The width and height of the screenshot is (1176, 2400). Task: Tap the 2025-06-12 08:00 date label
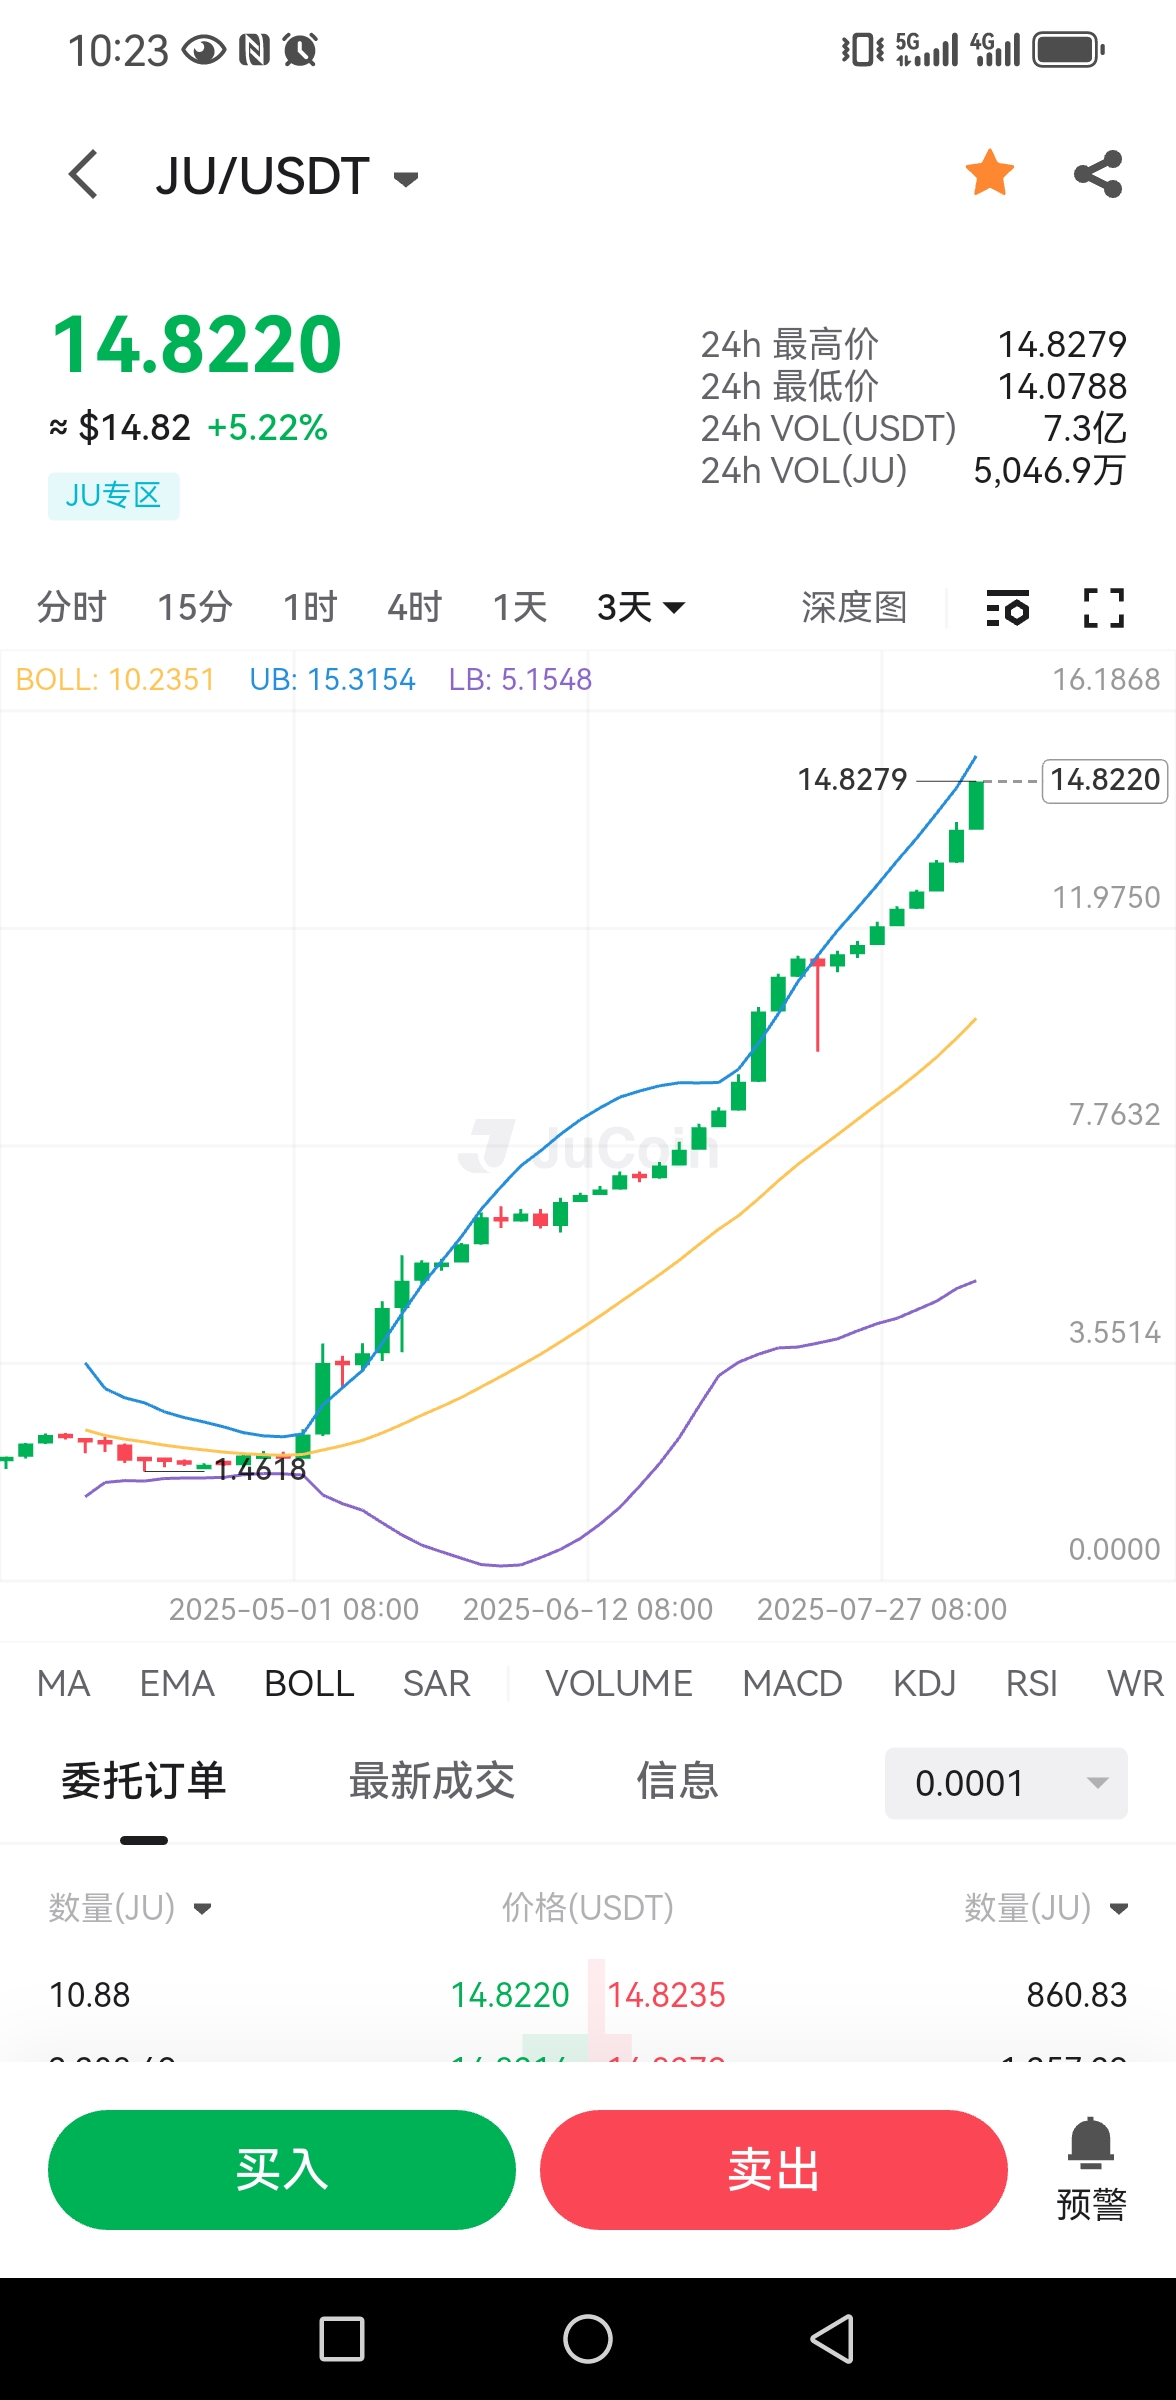(x=588, y=1610)
